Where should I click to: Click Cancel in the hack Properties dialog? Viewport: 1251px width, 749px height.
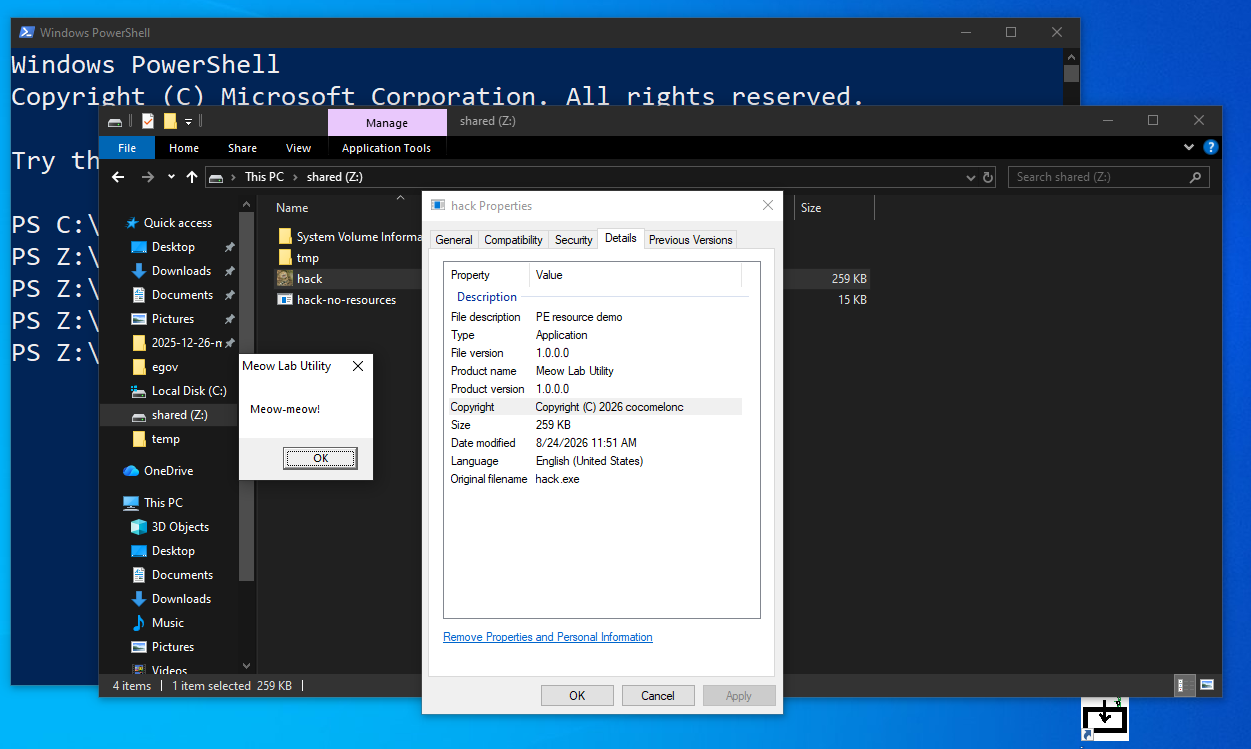coord(658,696)
